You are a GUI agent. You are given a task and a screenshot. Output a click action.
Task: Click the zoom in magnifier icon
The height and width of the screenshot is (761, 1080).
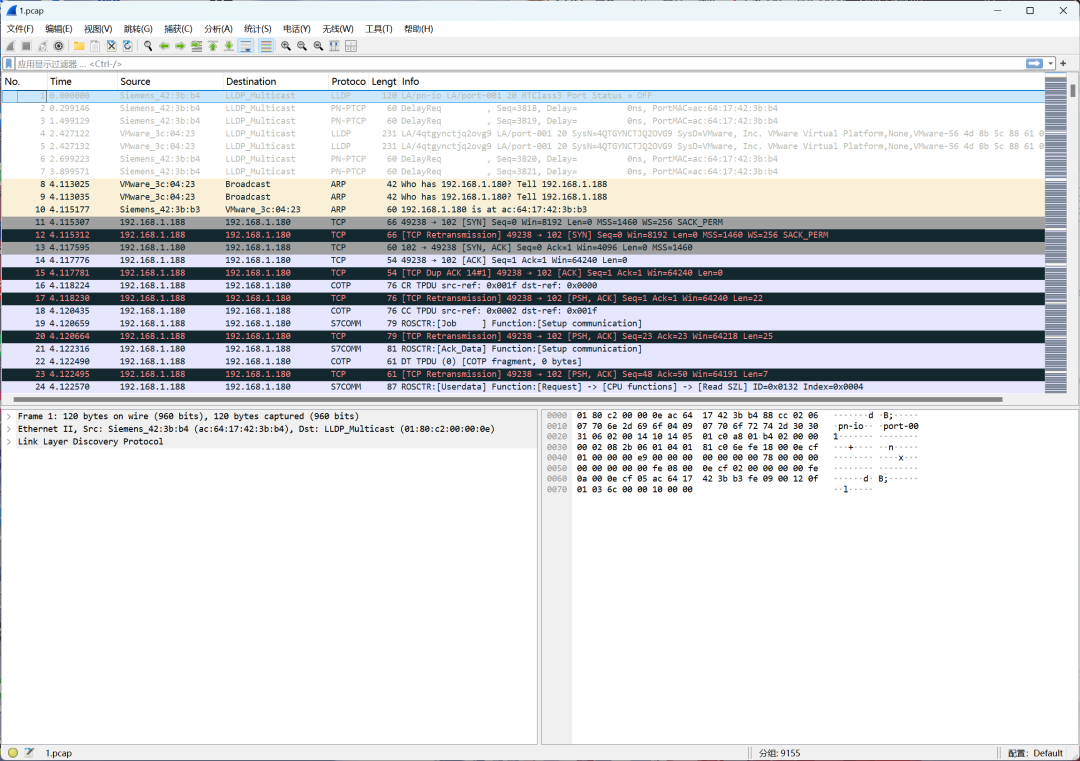coord(286,46)
